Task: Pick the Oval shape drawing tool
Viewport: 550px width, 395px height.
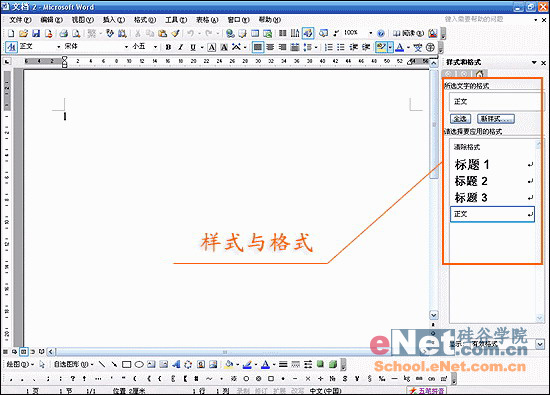Action: (139, 364)
